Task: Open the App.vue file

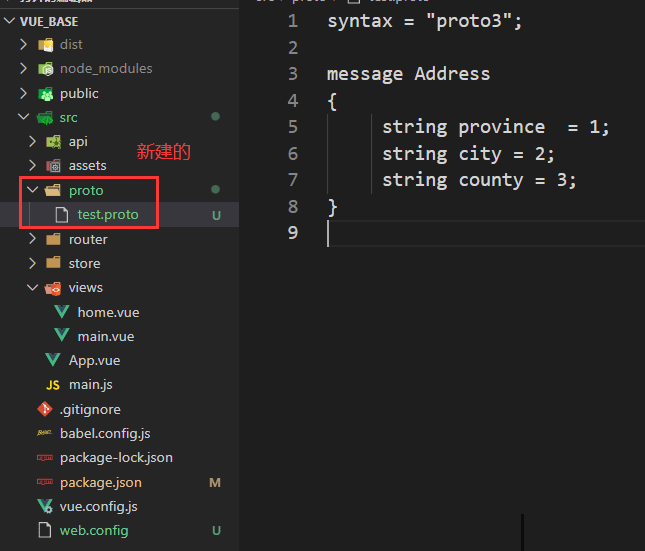Action: [x=94, y=360]
